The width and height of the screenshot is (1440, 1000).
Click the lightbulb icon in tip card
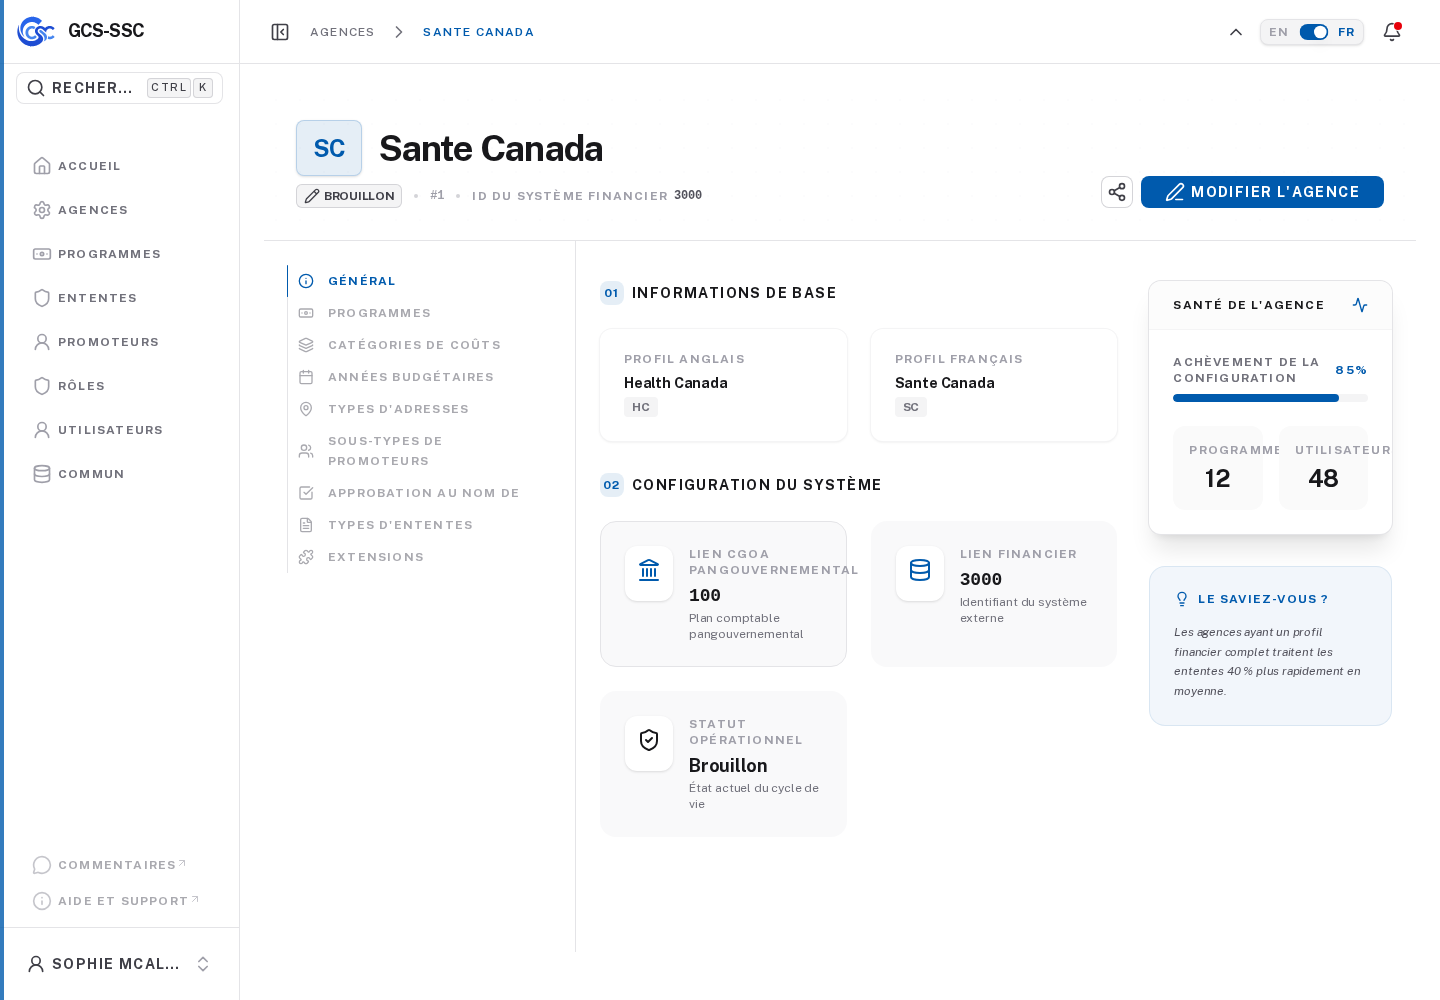coord(1182,599)
